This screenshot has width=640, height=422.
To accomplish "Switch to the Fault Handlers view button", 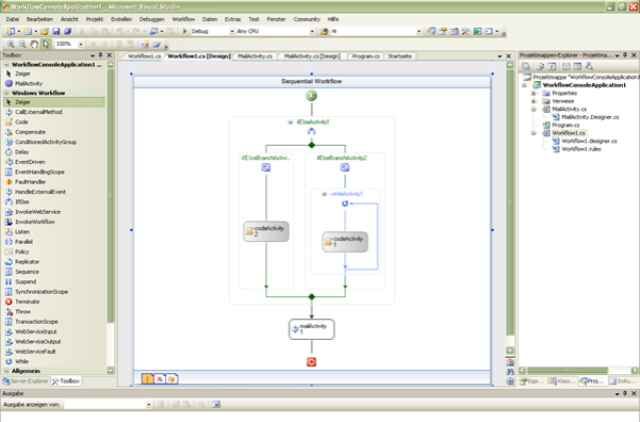I will coord(171,379).
